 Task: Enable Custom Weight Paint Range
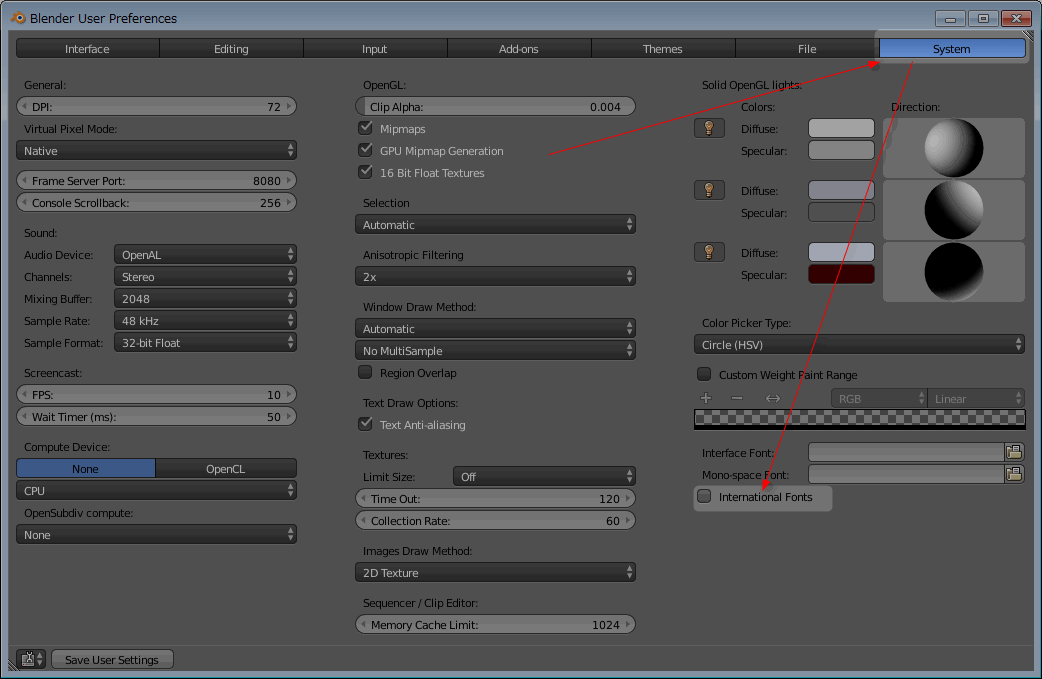pyautogui.click(x=704, y=374)
